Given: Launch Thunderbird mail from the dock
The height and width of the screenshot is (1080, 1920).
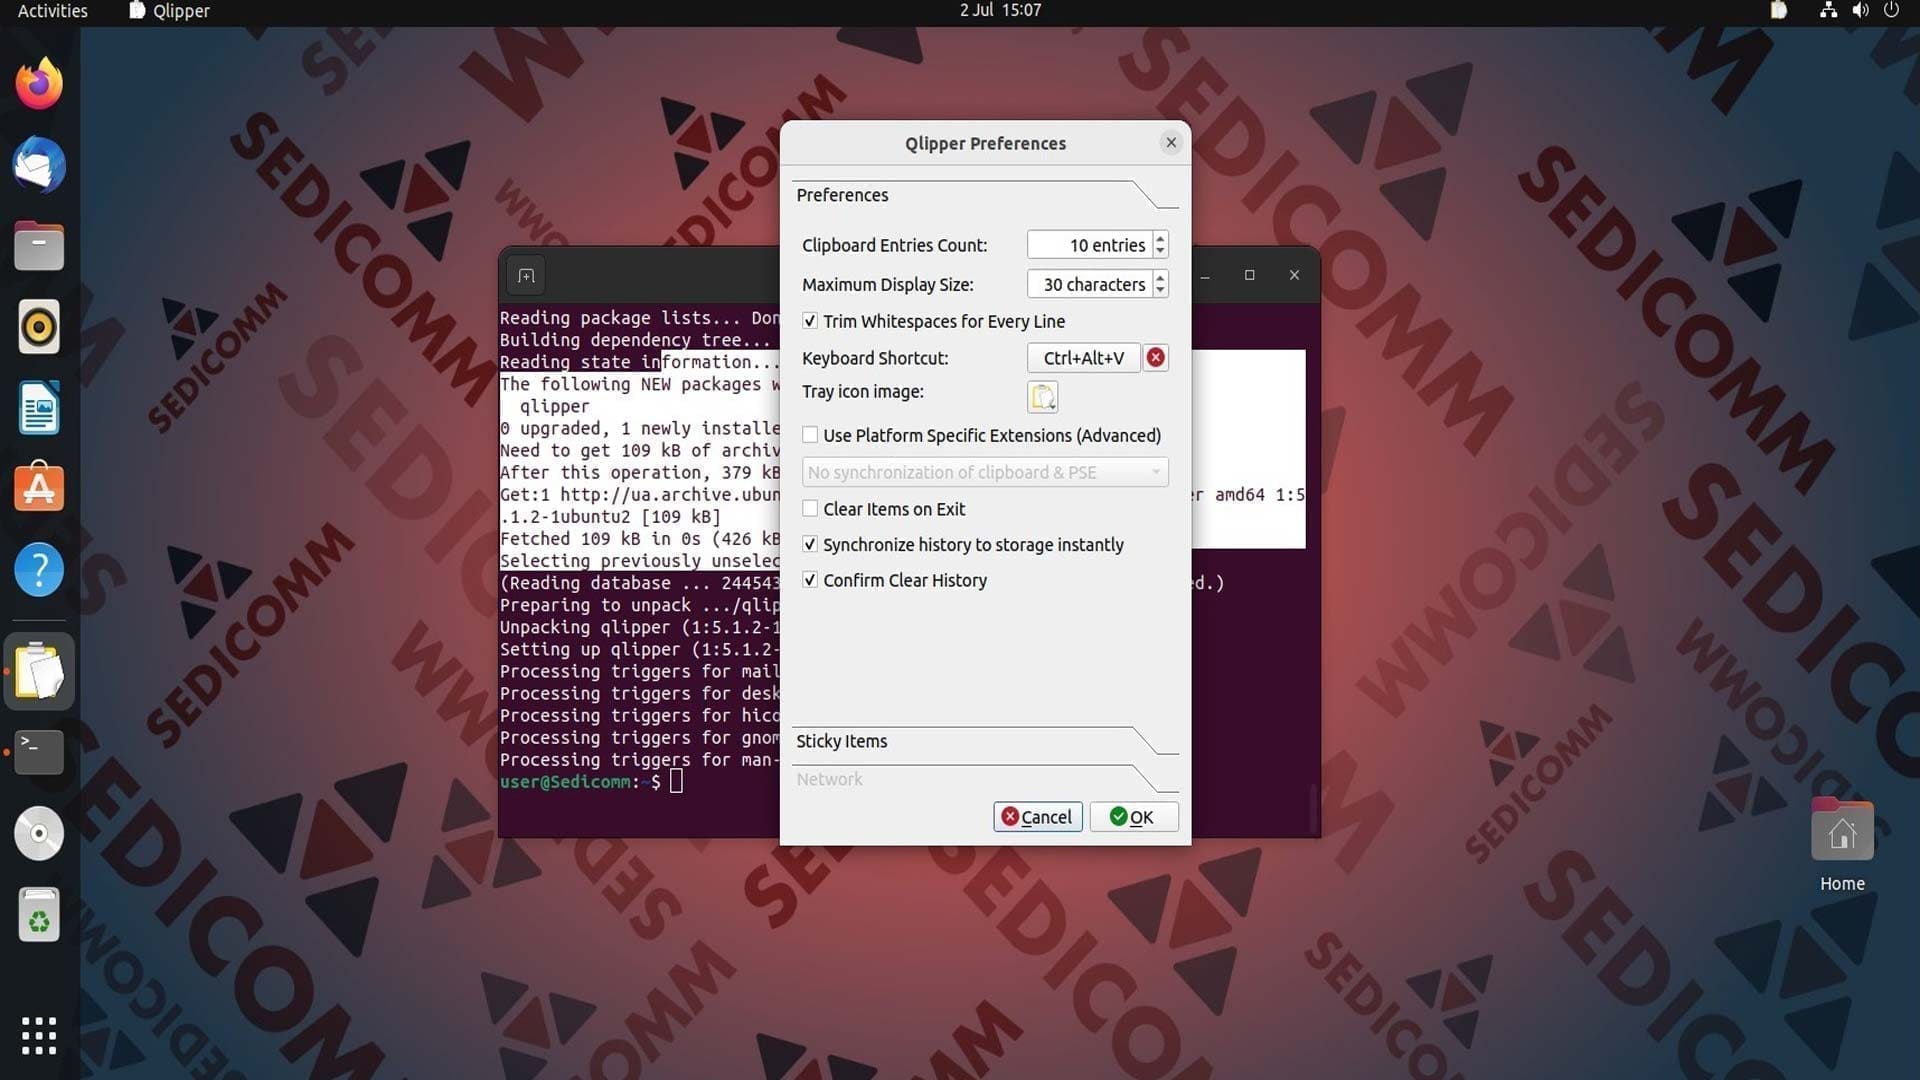Looking at the screenshot, I should (39, 165).
